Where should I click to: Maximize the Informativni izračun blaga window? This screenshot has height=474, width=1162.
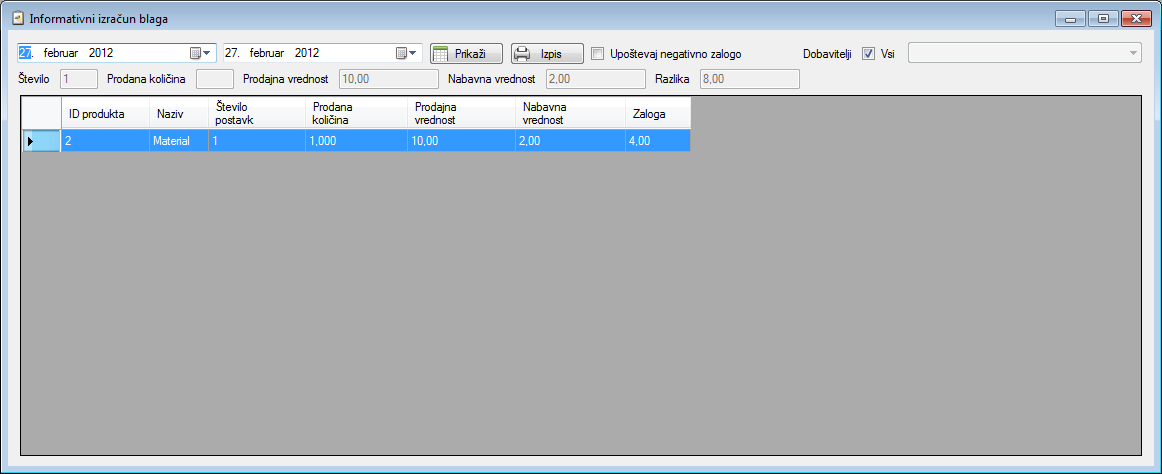click(x=1103, y=18)
